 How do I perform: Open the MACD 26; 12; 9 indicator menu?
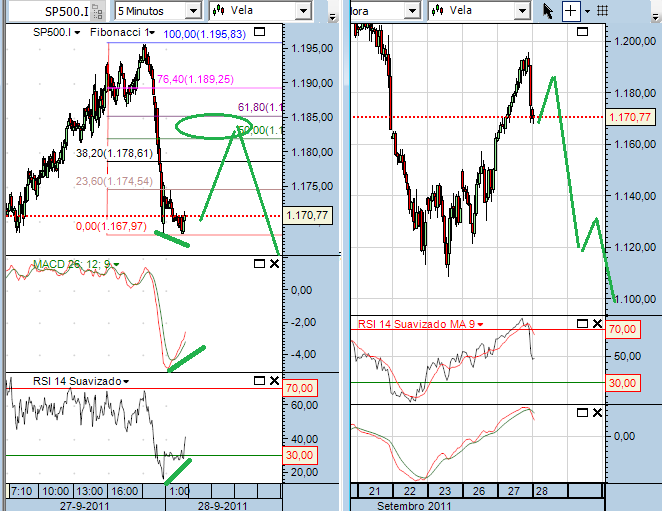(x=117, y=264)
